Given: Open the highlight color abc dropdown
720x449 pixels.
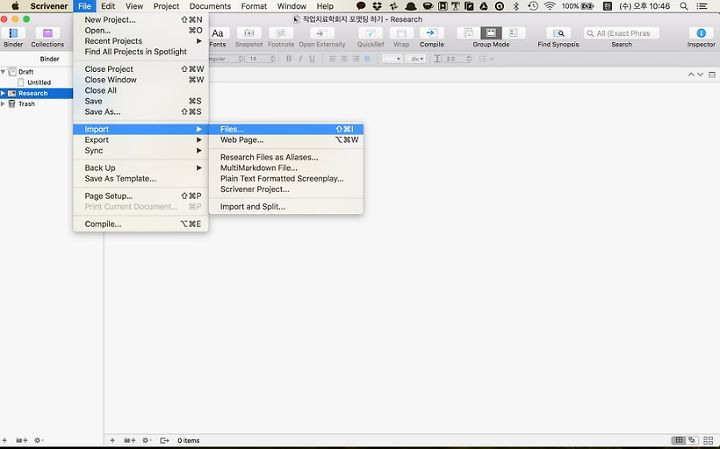Looking at the screenshot, I should pos(416,59).
